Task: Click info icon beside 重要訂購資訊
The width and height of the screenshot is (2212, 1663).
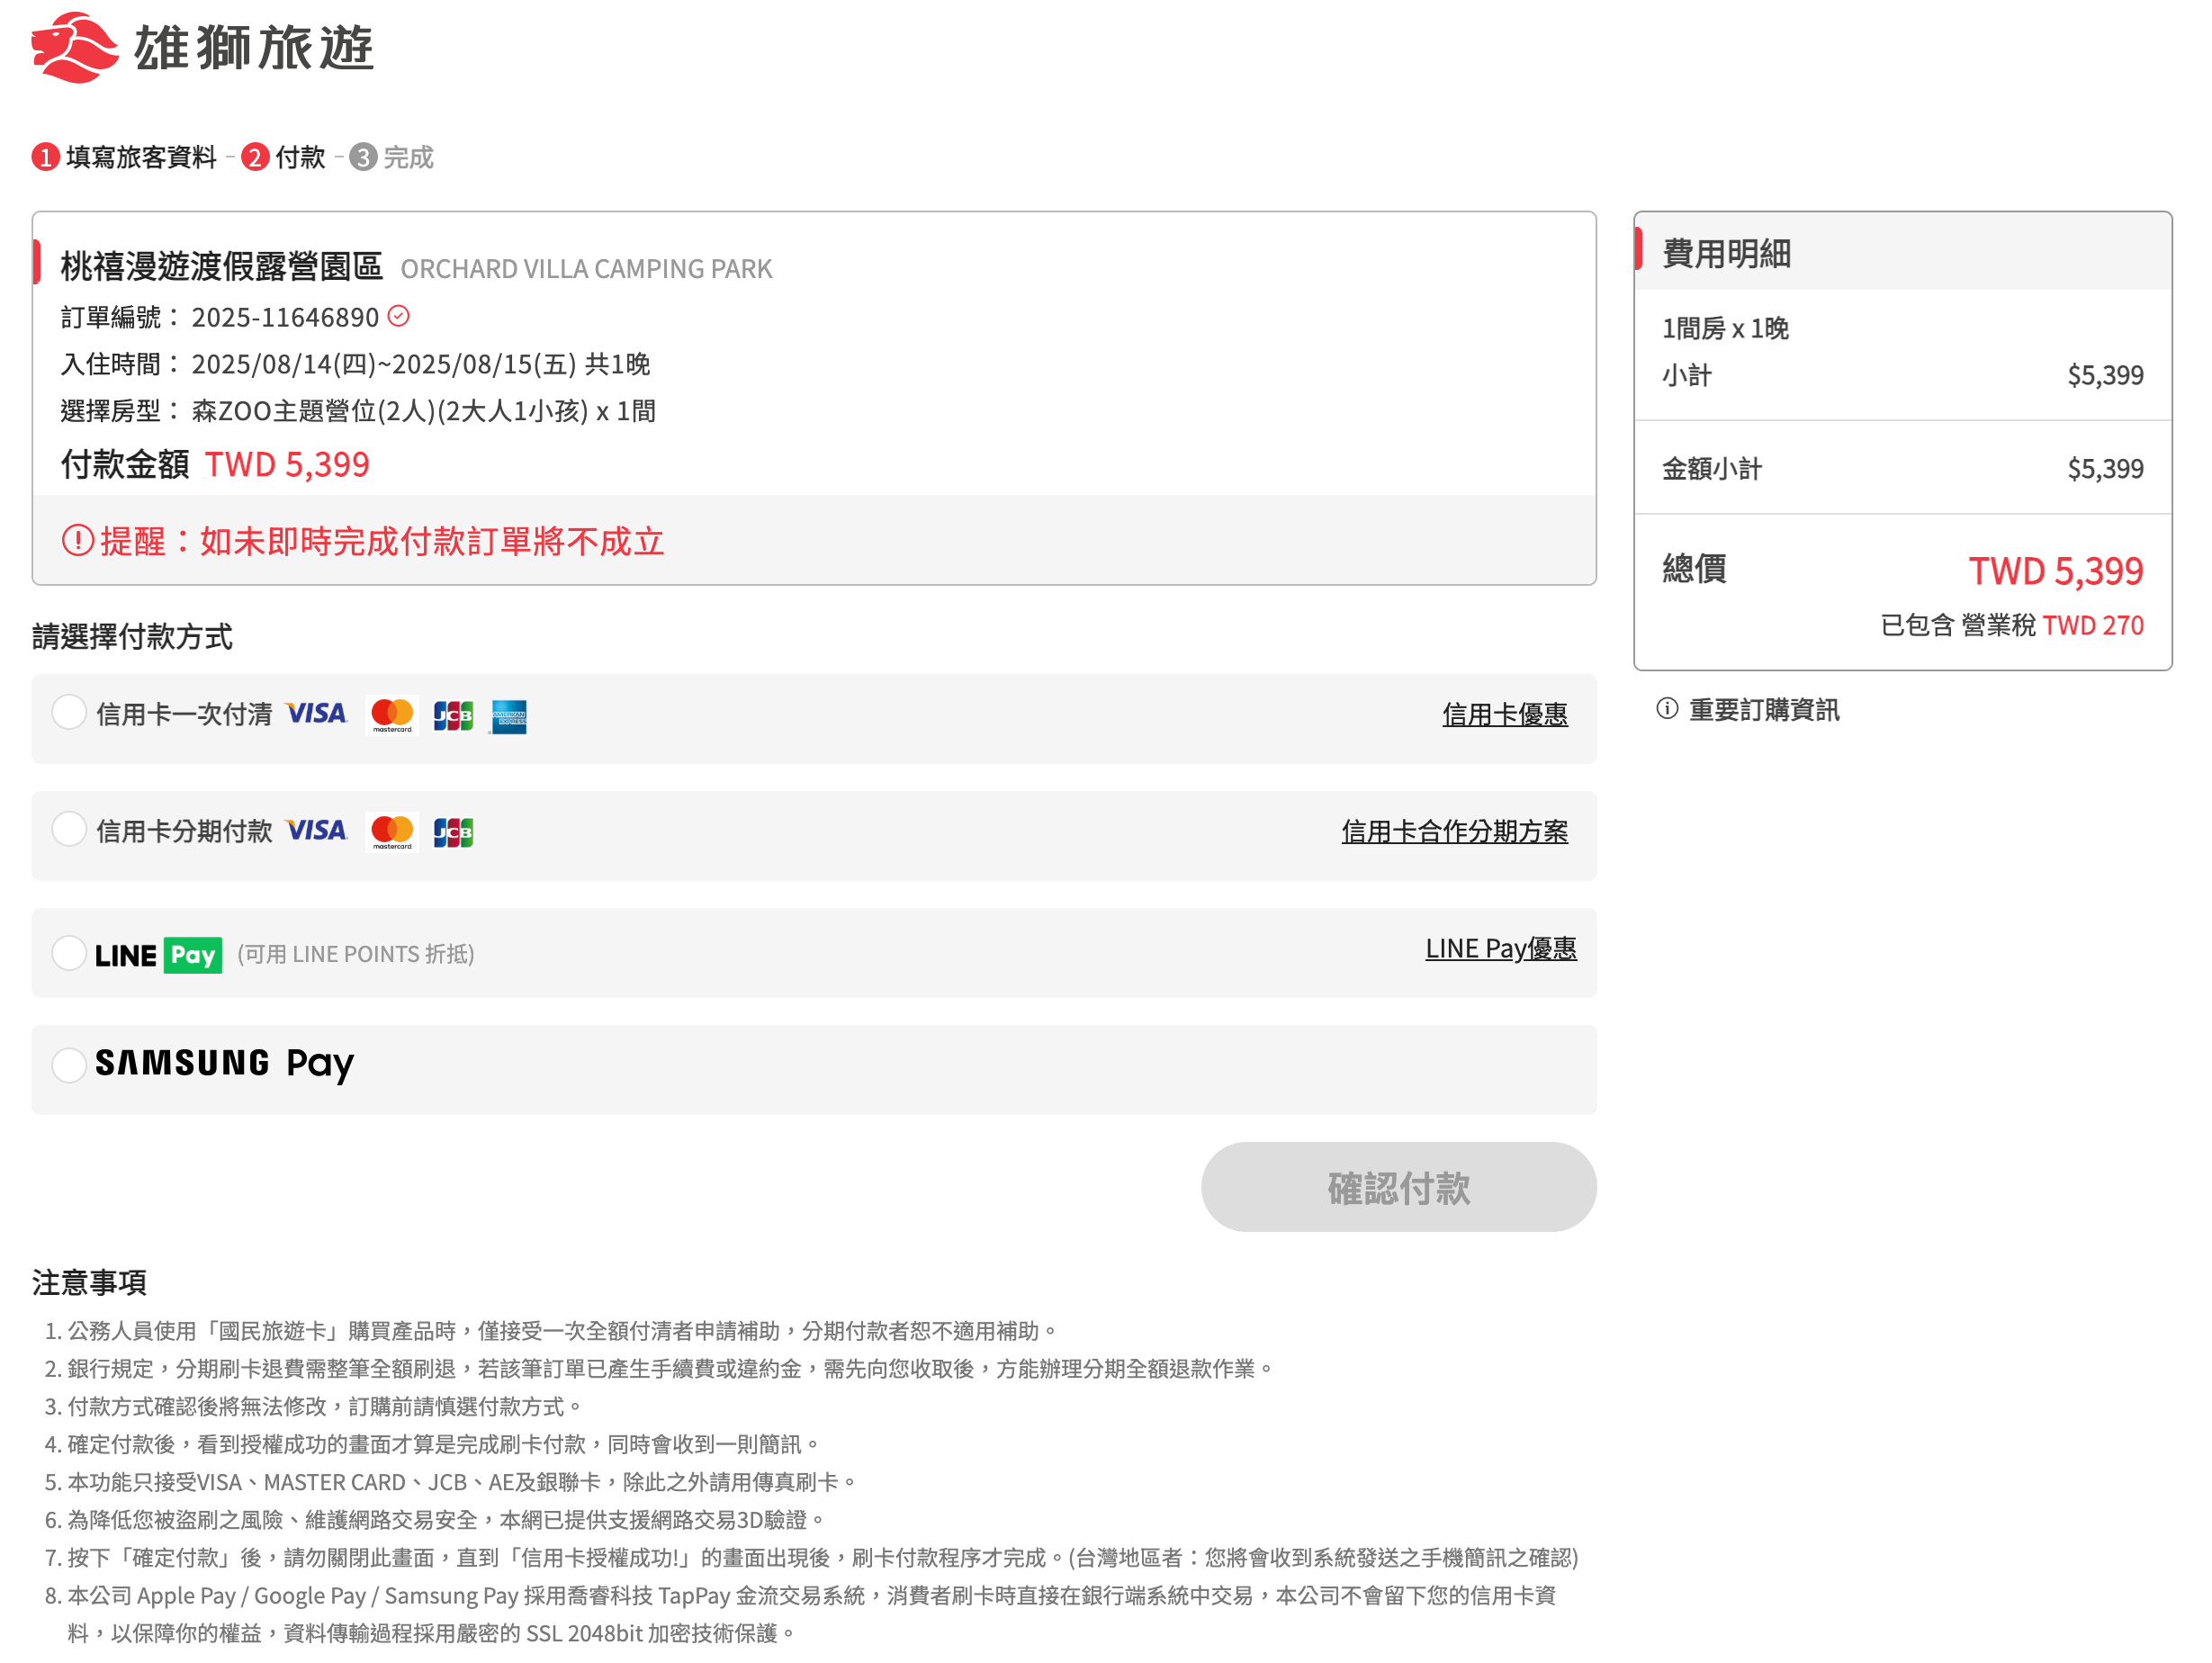Action: pos(1666,709)
